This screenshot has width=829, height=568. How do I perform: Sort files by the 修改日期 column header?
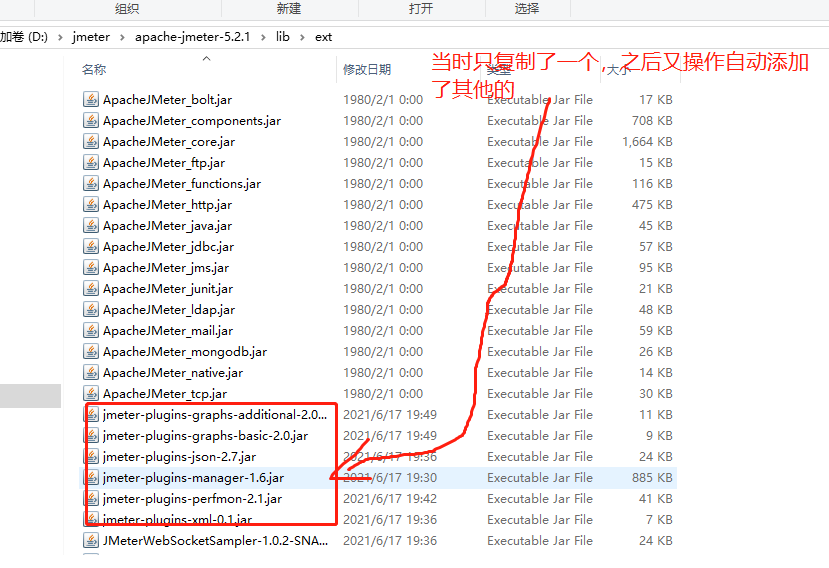[x=367, y=70]
